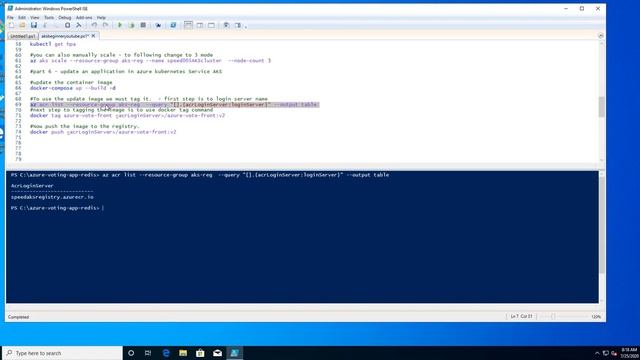Screen dimensions: 640x360
Task: Open the View menu
Action: coord(35,18)
